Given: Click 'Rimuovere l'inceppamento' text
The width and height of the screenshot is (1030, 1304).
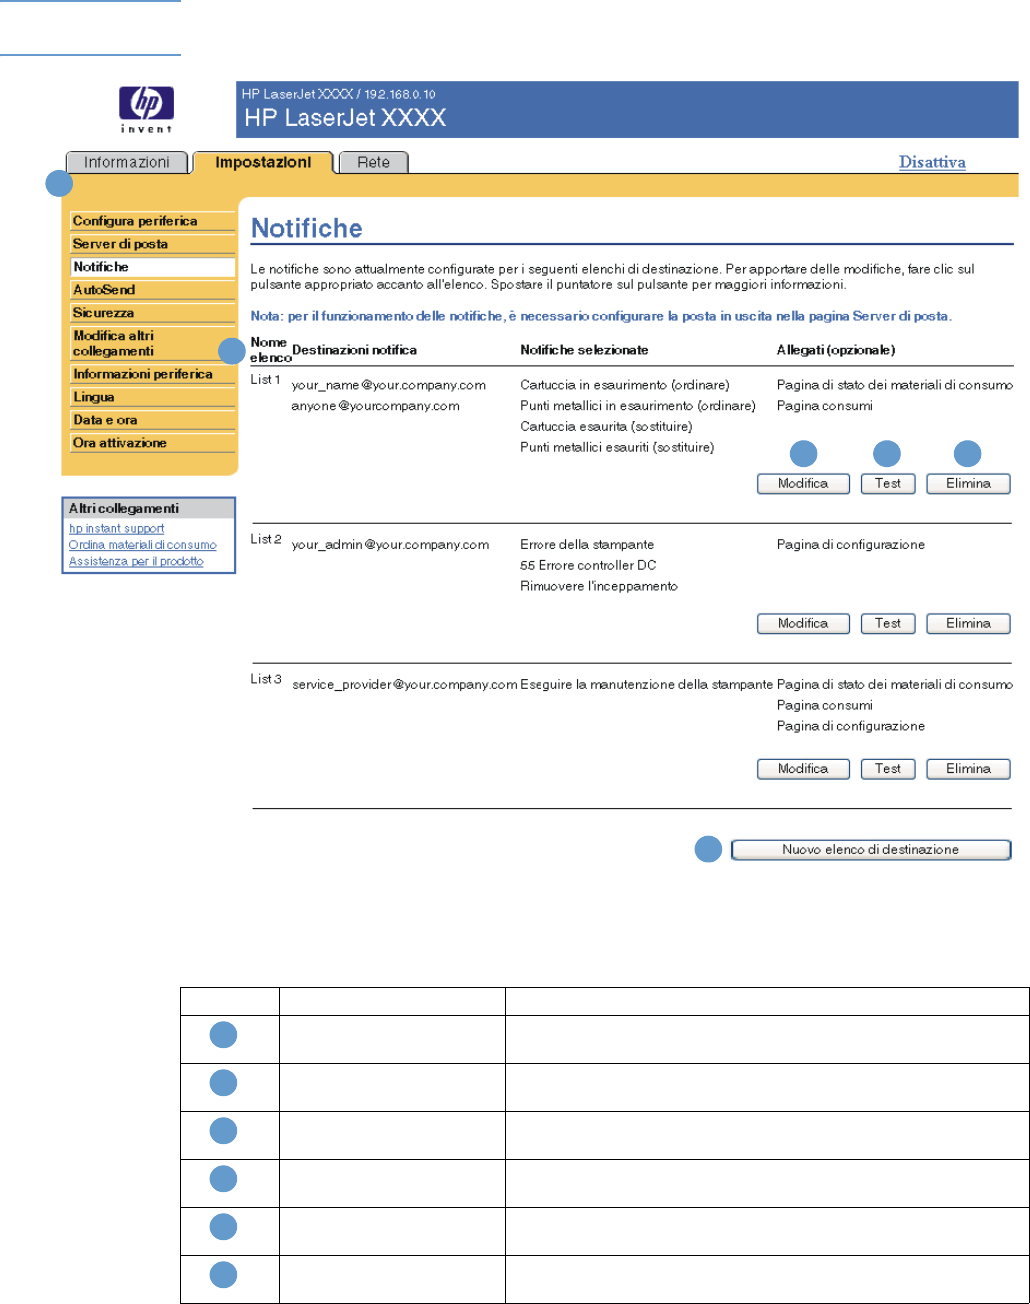Looking at the screenshot, I should point(599,586).
